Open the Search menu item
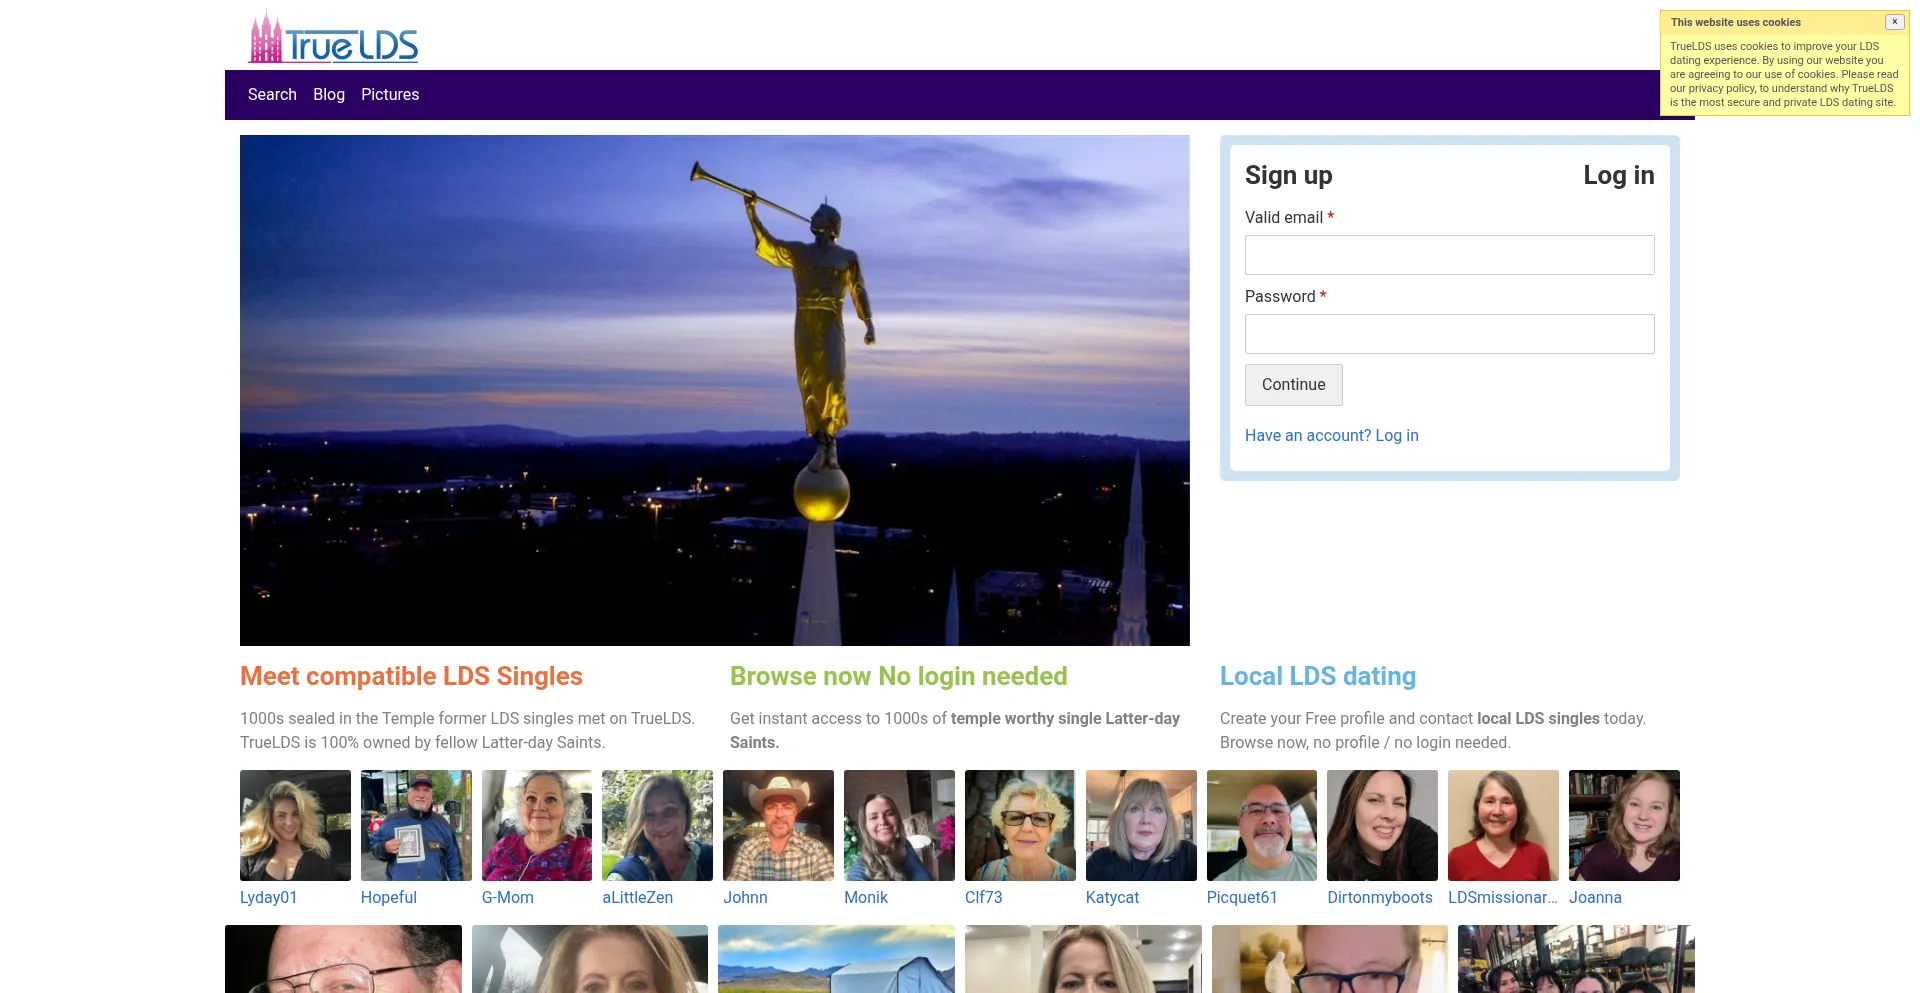Screen dimensions: 1920x993 click(x=272, y=95)
